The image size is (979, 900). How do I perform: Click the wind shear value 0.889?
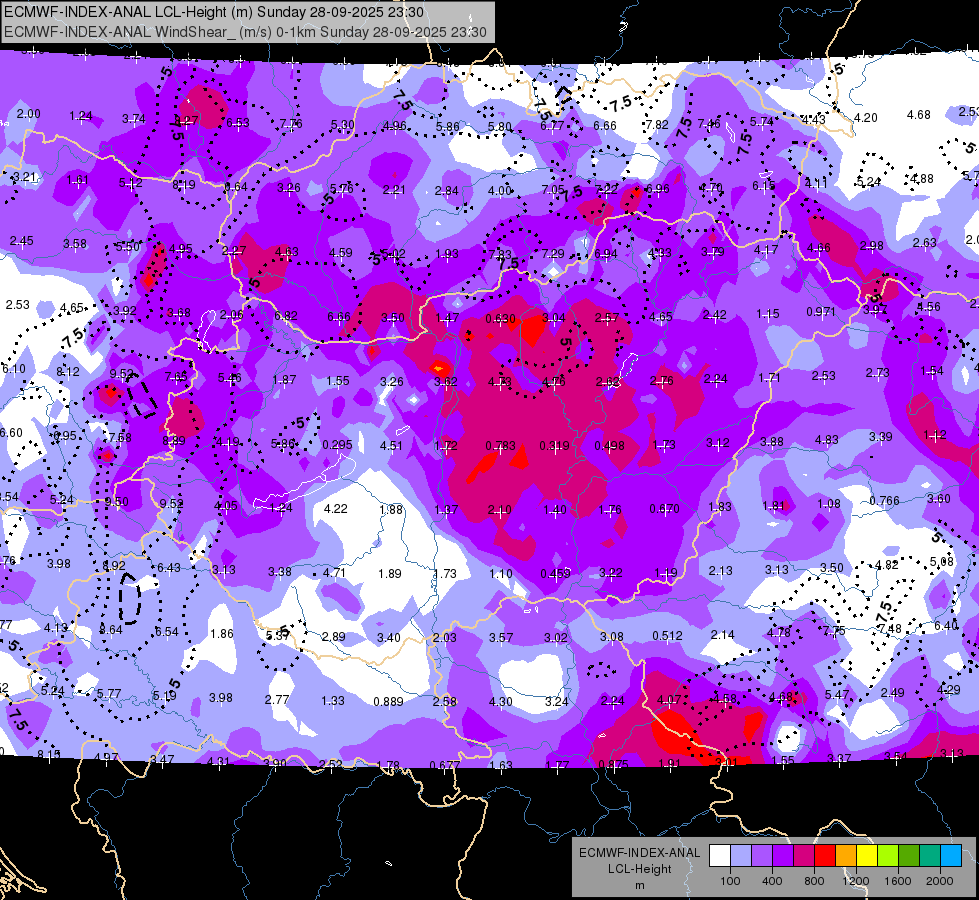[x=388, y=701]
